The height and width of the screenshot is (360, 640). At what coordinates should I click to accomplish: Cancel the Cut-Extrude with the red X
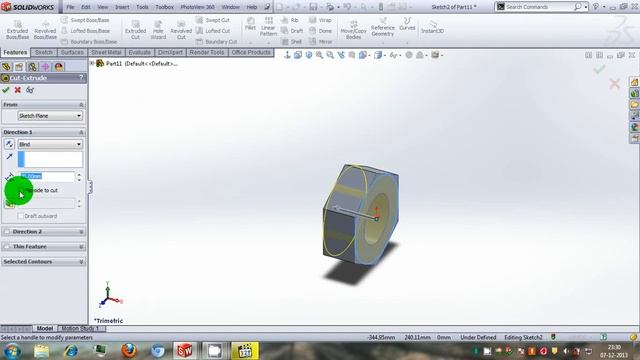[x=18, y=90]
